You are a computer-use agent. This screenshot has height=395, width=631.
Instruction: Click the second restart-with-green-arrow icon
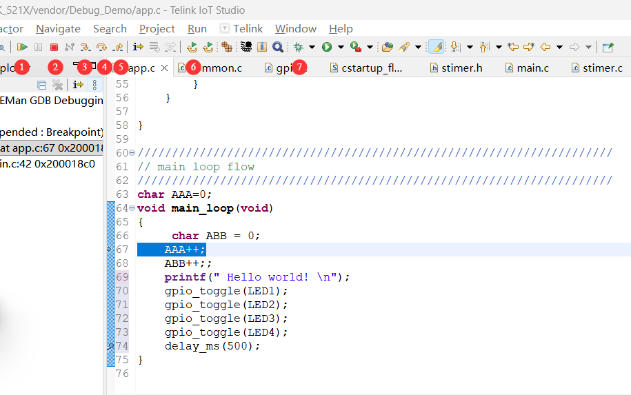[208, 47]
